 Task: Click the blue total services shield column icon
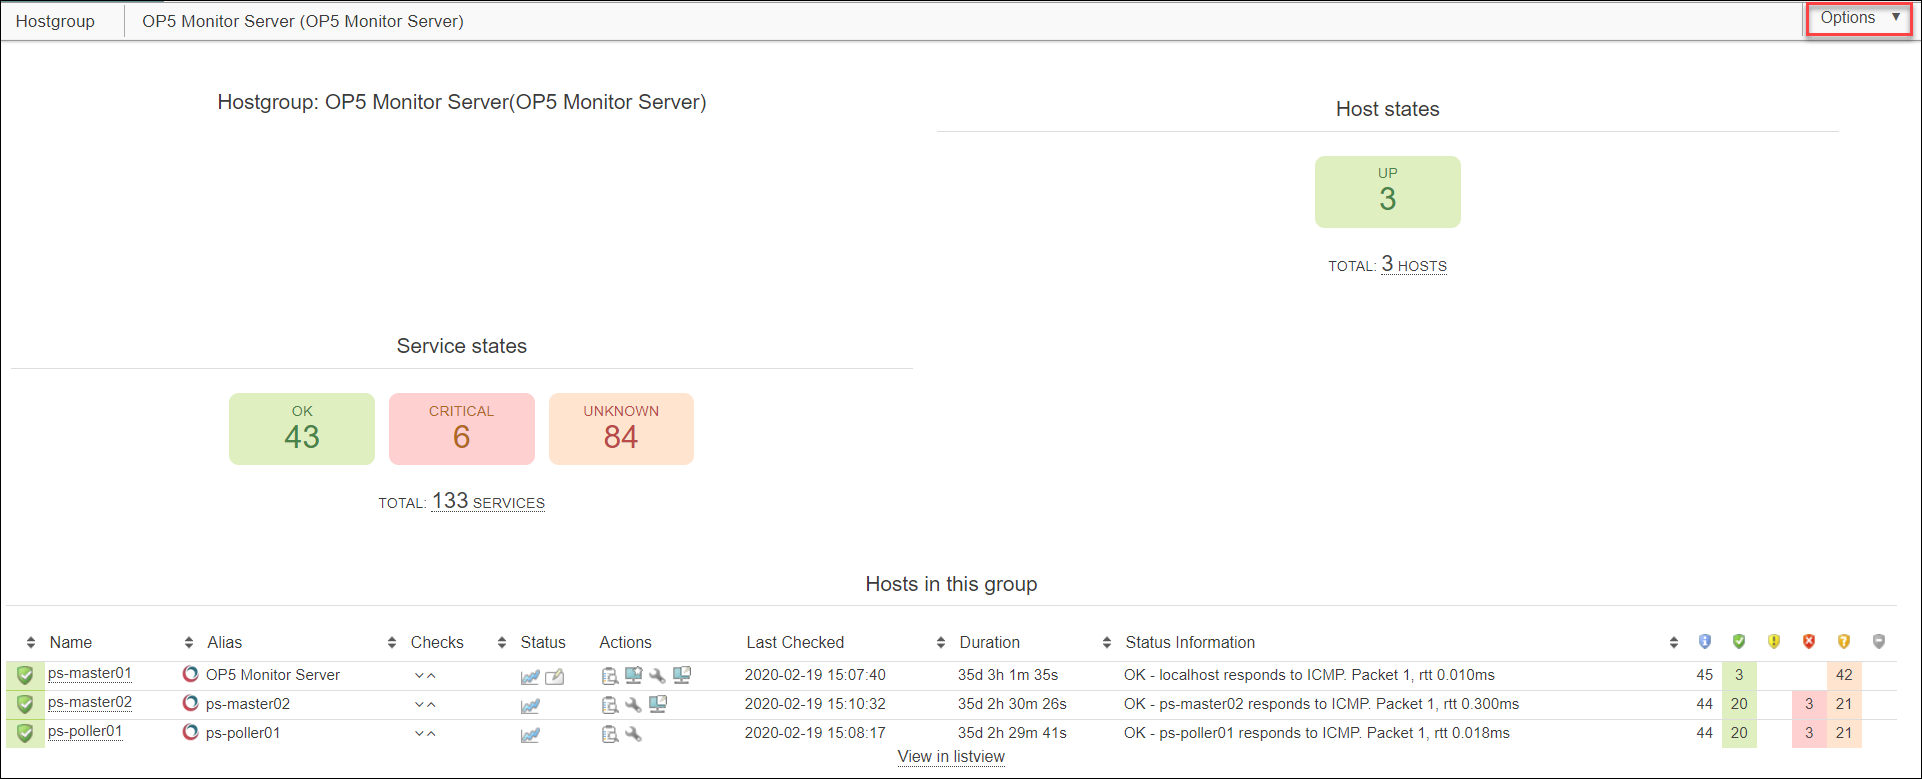point(1705,642)
